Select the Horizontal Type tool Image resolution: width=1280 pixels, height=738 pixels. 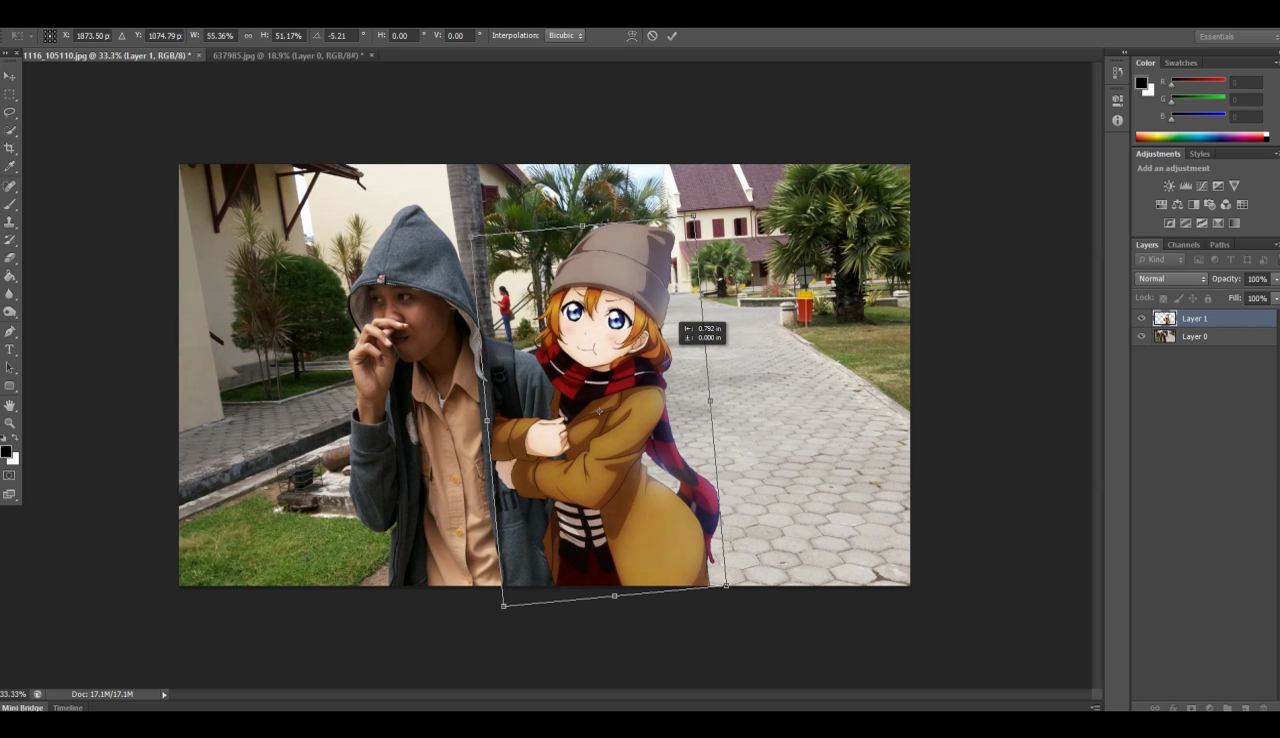point(10,350)
